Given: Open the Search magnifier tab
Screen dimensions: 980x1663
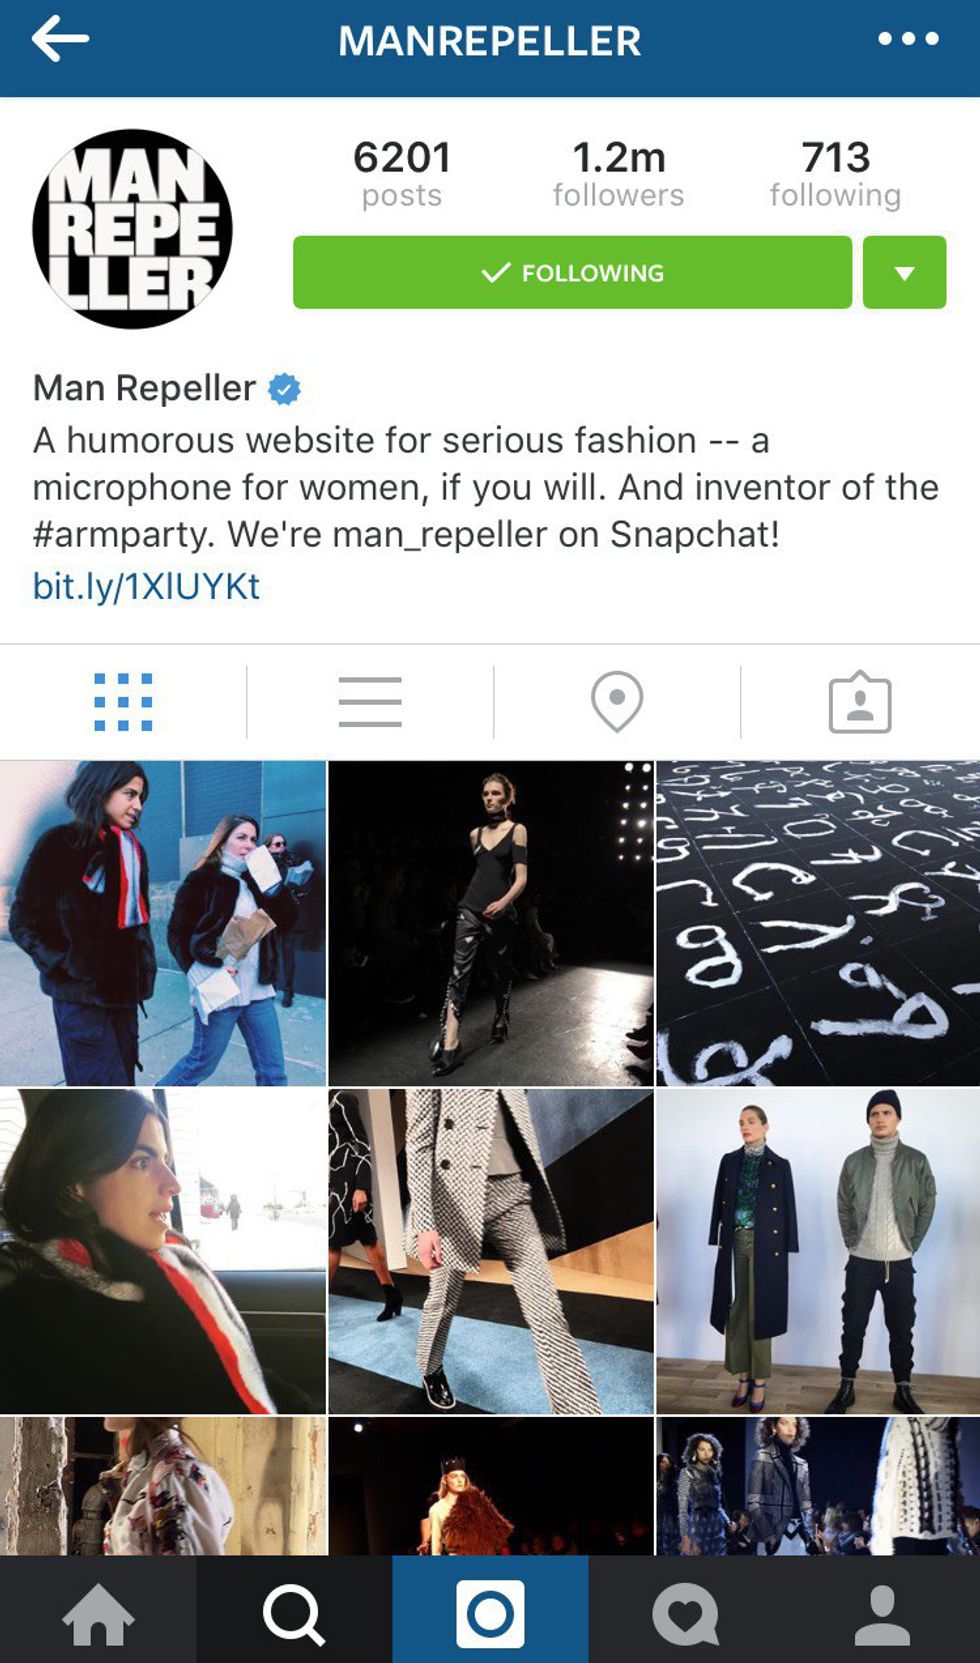Looking at the screenshot, I should click(x=294, y=1614).
